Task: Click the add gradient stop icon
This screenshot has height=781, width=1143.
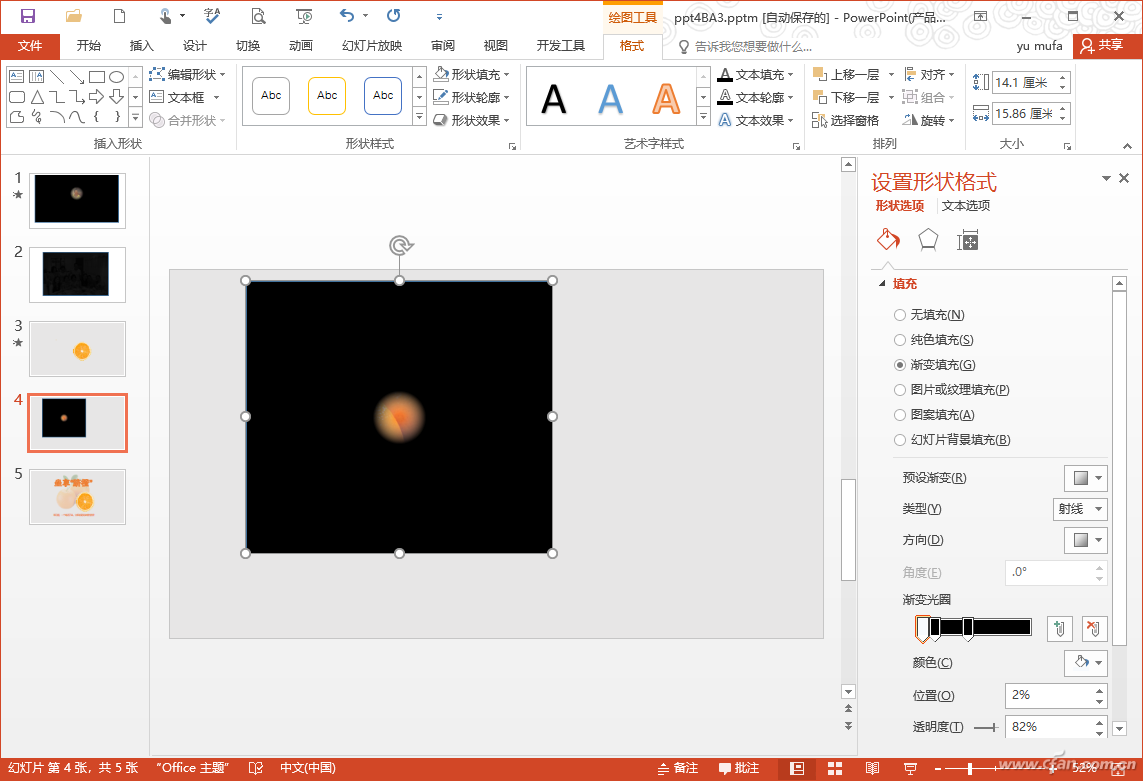Action: 1060,629
